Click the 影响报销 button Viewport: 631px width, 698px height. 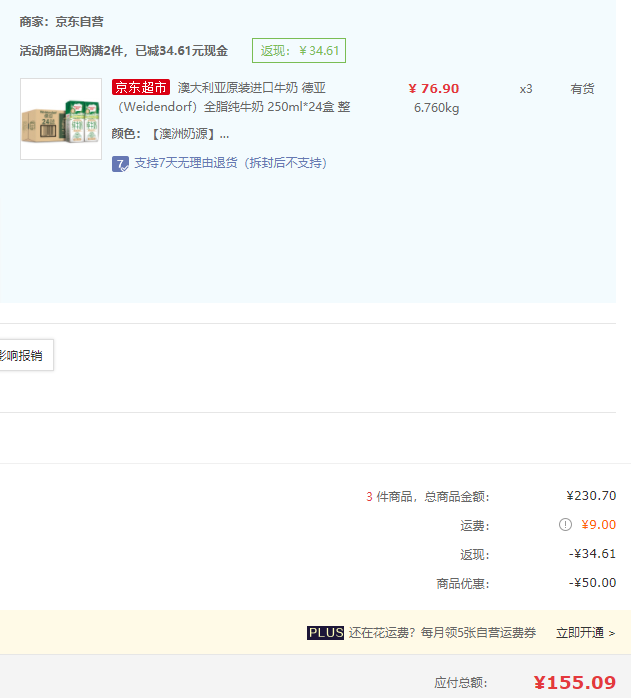[26, 355]
